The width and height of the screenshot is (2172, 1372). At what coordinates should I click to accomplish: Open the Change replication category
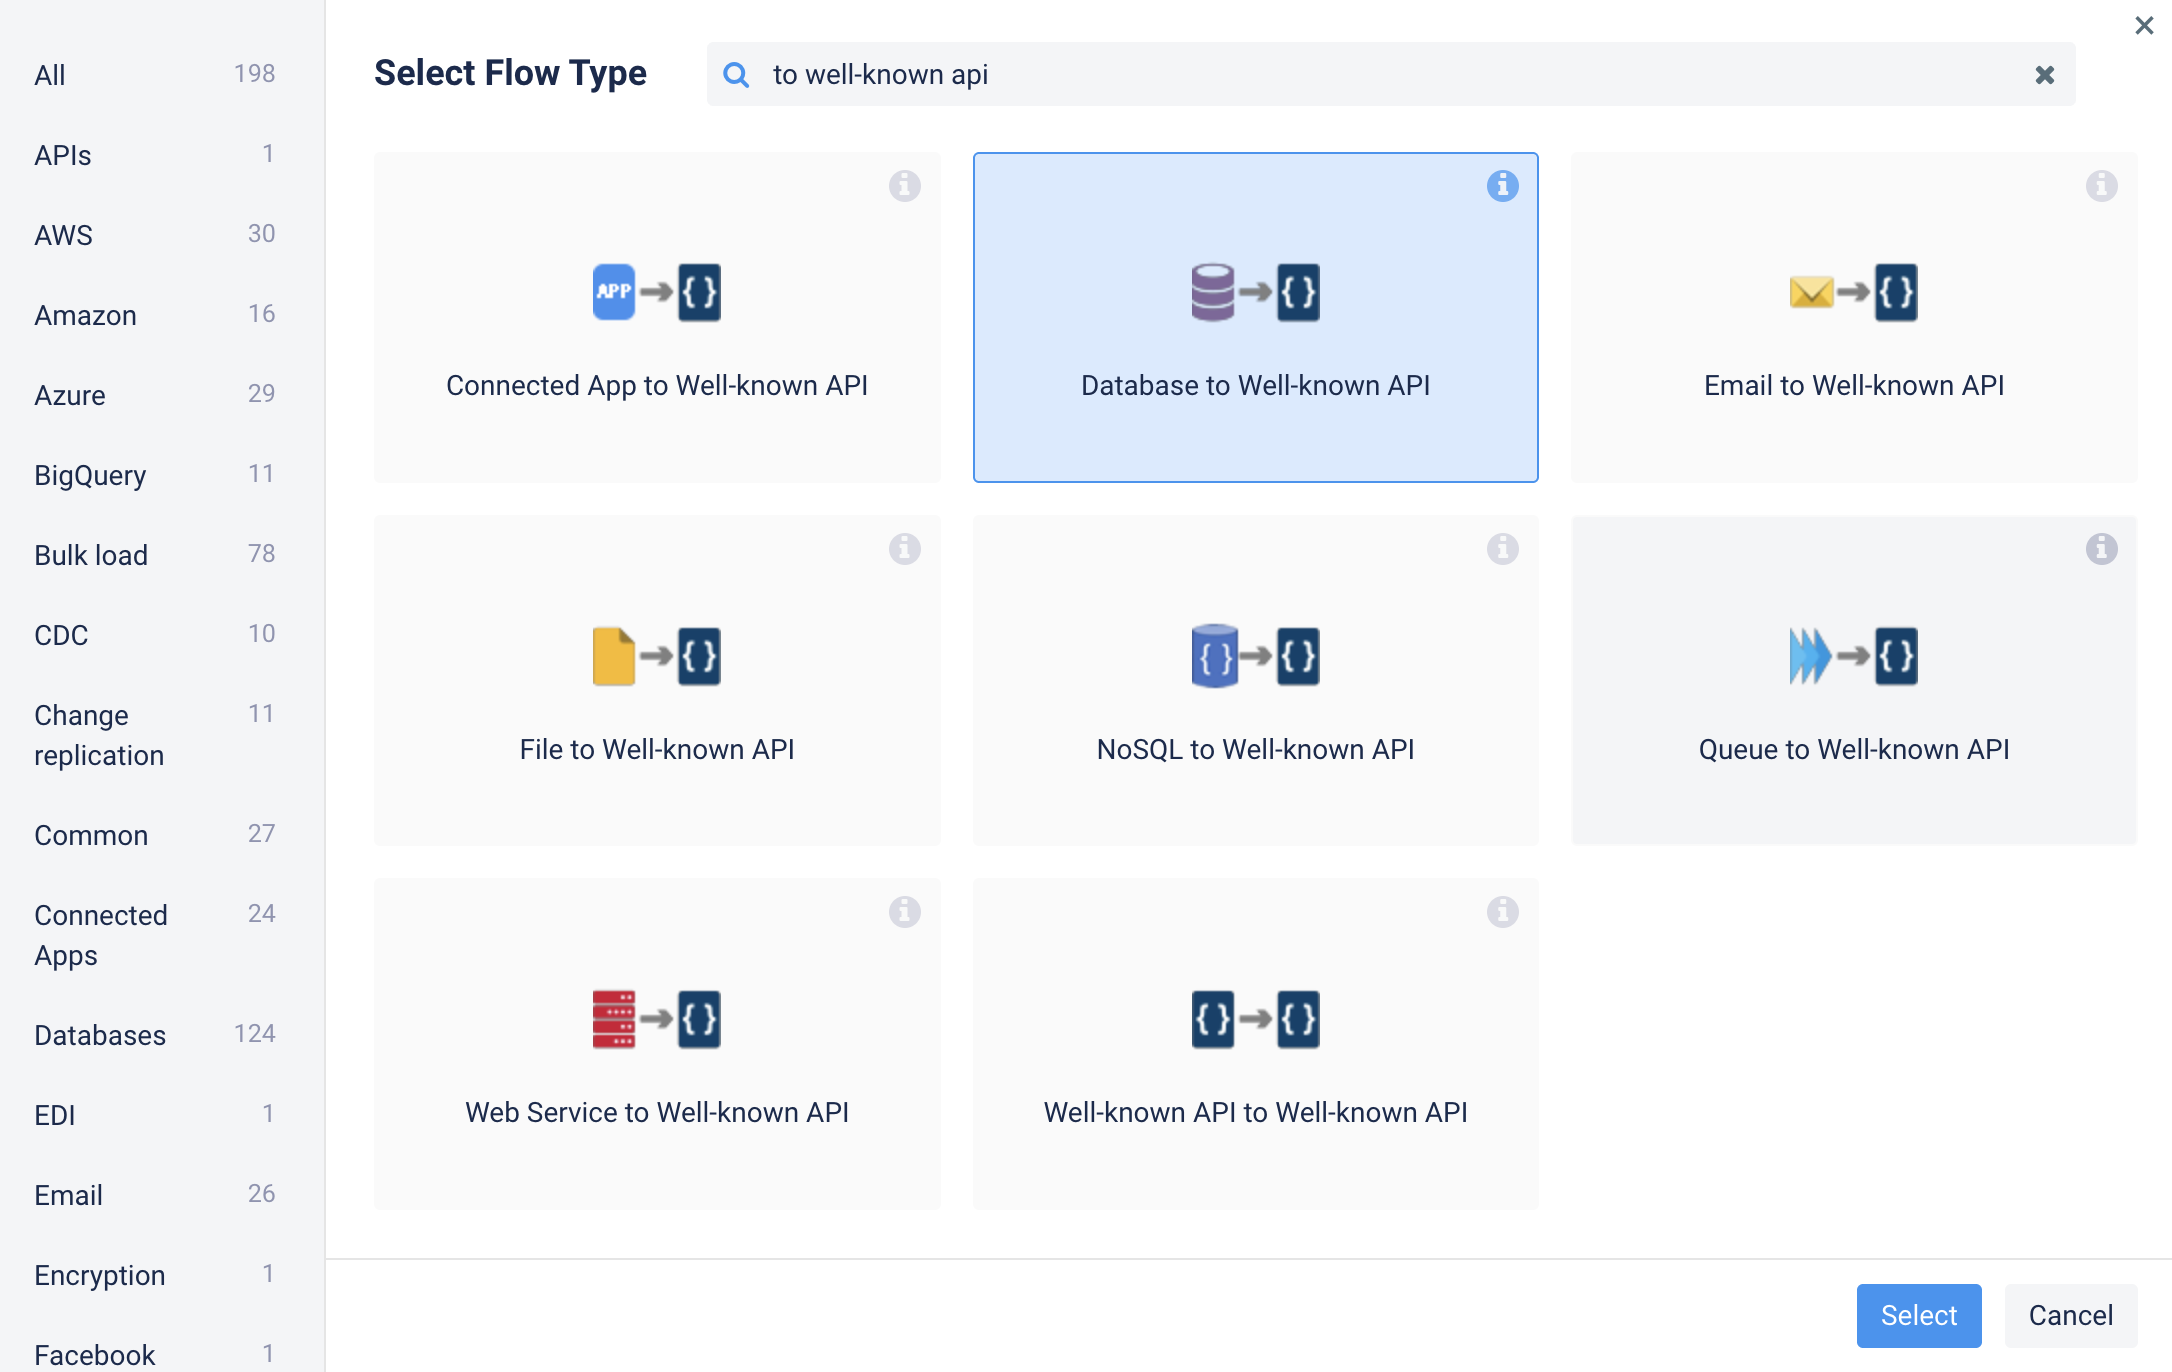click(98, 735)
